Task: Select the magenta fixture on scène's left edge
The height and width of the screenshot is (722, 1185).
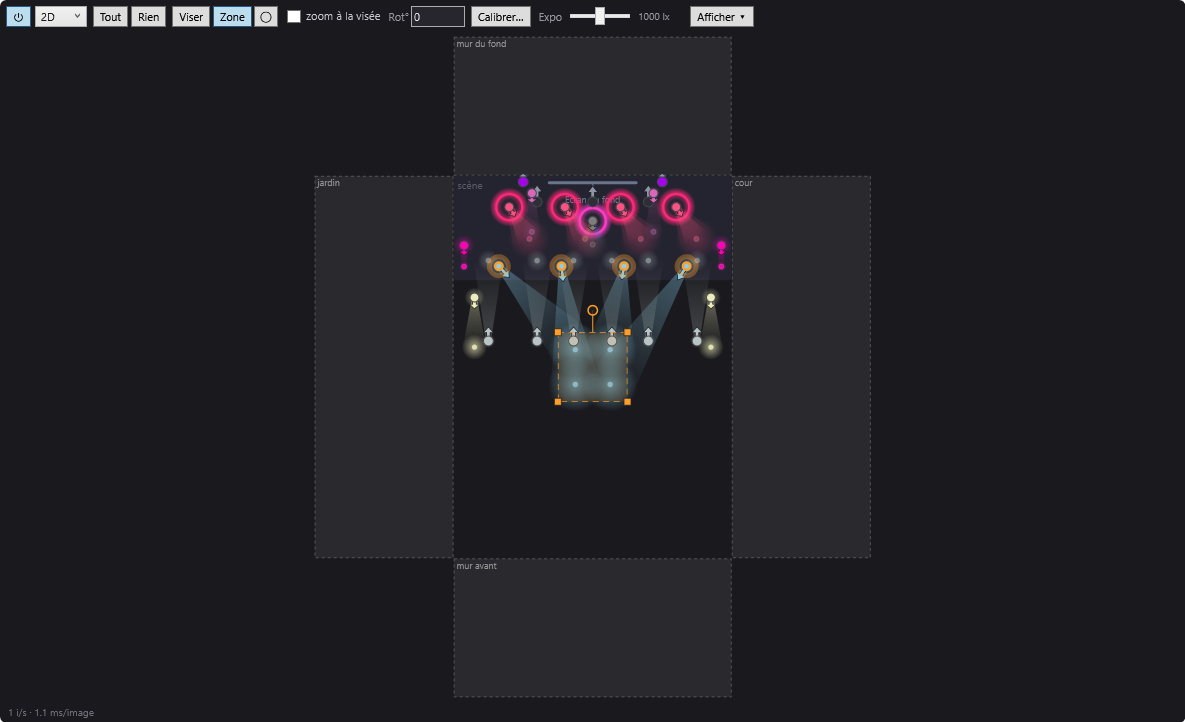Action: click(464, 246)
